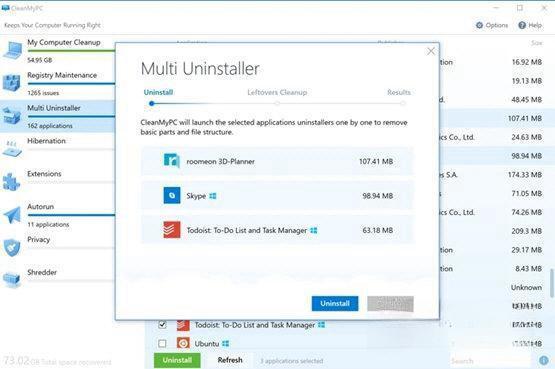555x369 pixels.
Task: Open the Help question mark icon
Action: pyautogui.click(x=522, y=25)
